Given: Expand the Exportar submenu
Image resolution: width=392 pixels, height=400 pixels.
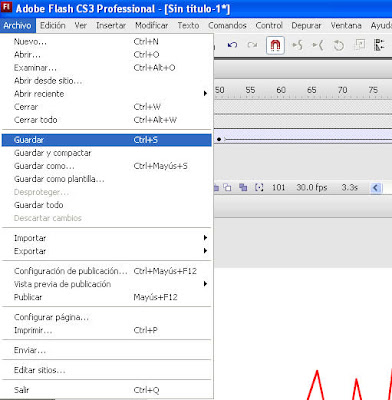Looking at the screenshot, I should 107,251.
